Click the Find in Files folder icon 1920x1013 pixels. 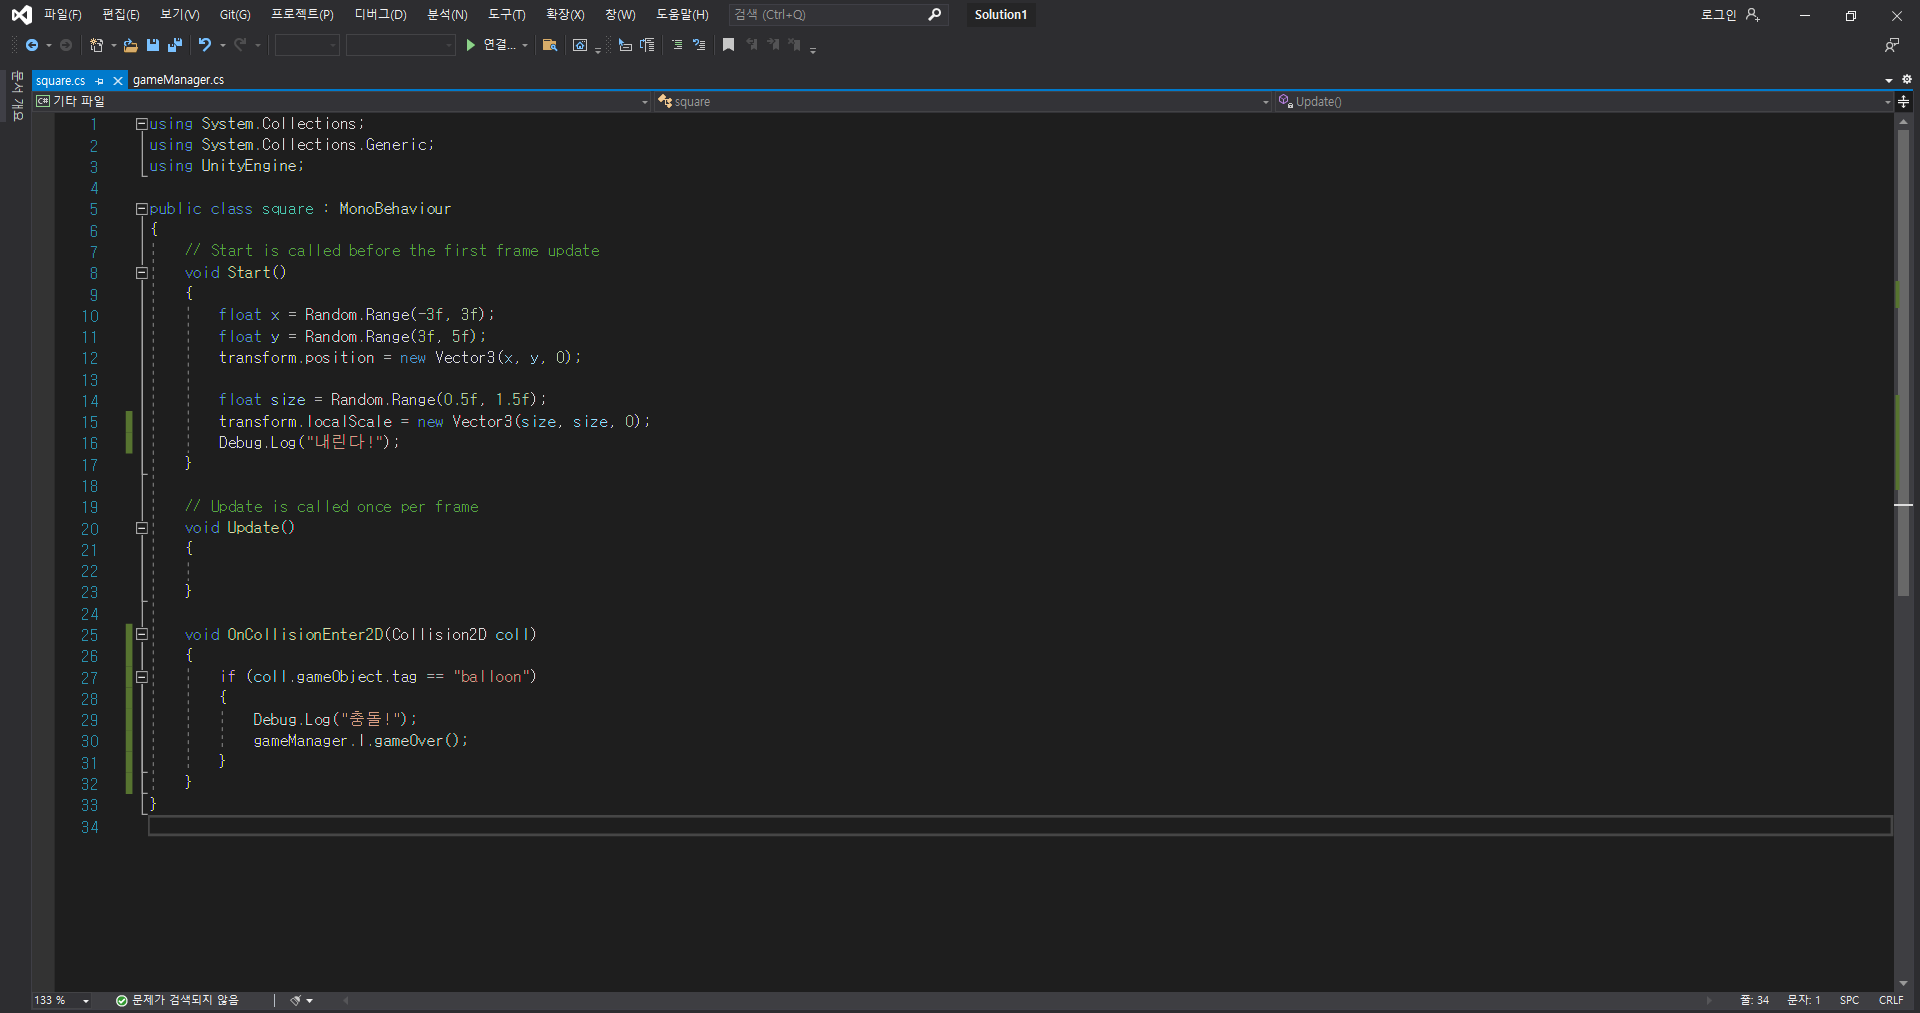click(549, 45)
